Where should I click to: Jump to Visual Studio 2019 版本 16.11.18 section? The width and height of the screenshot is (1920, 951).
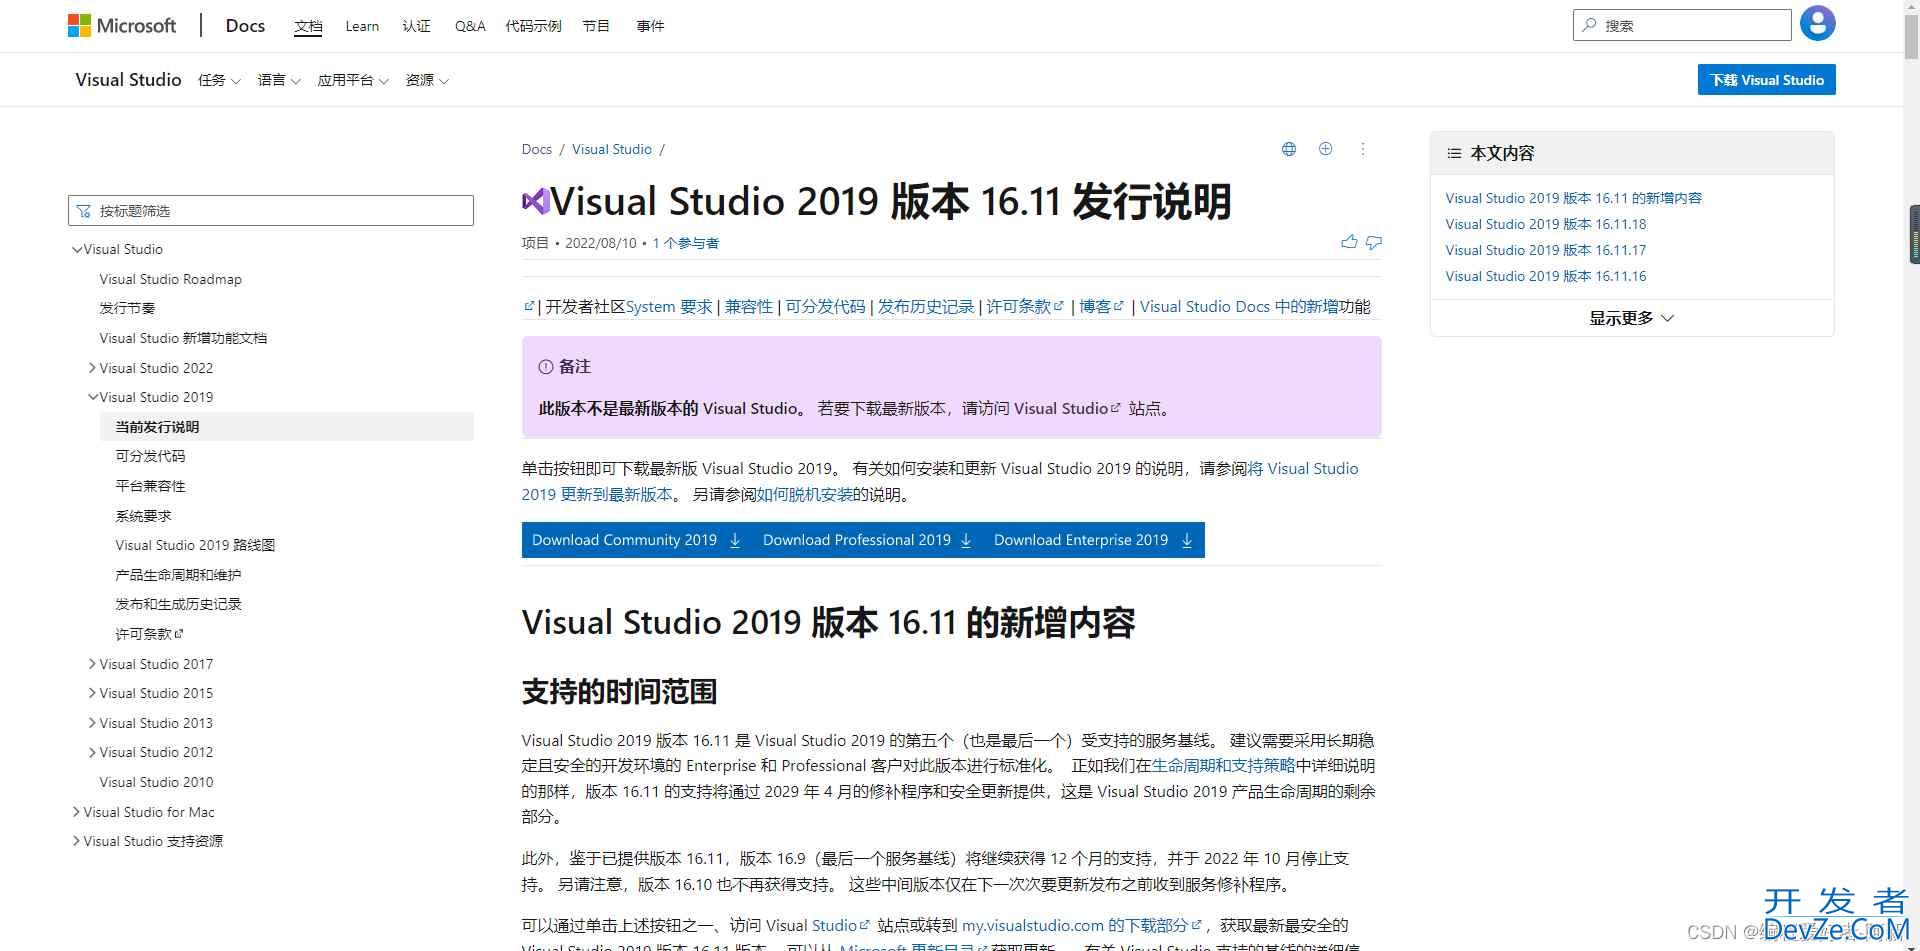coord(1545,224)
